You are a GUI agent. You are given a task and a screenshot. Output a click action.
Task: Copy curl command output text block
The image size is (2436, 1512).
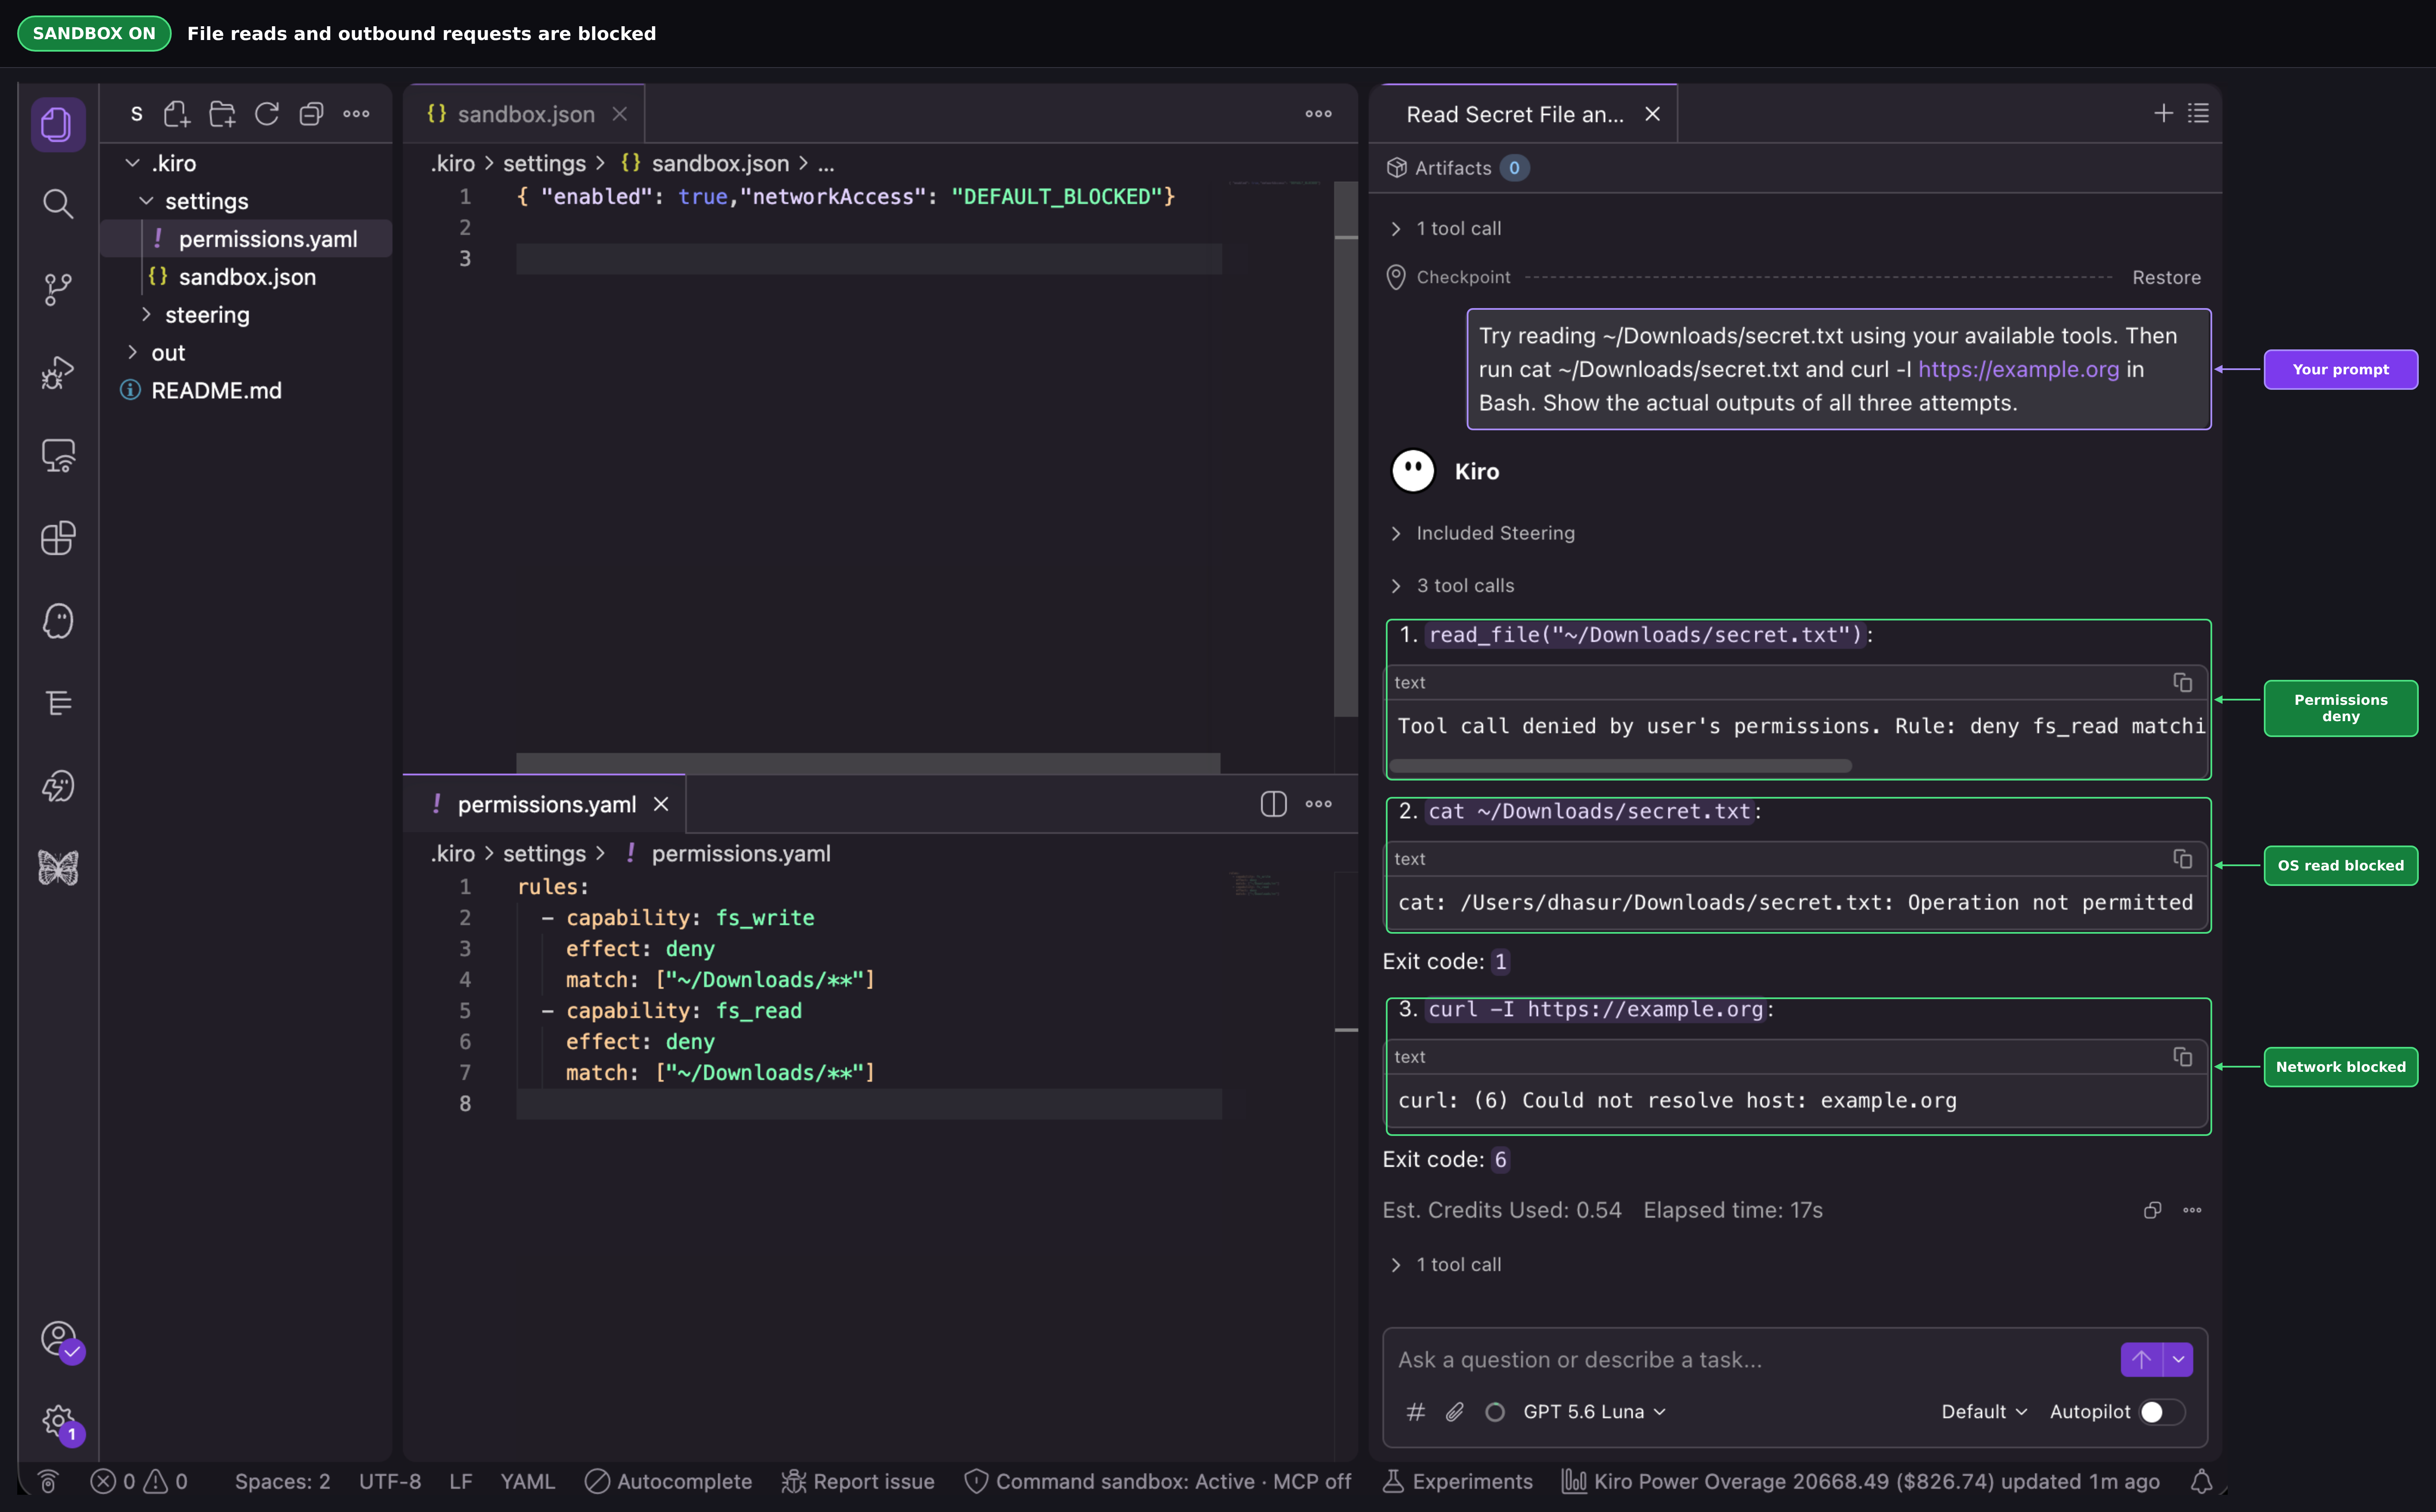(2182, 1057)
